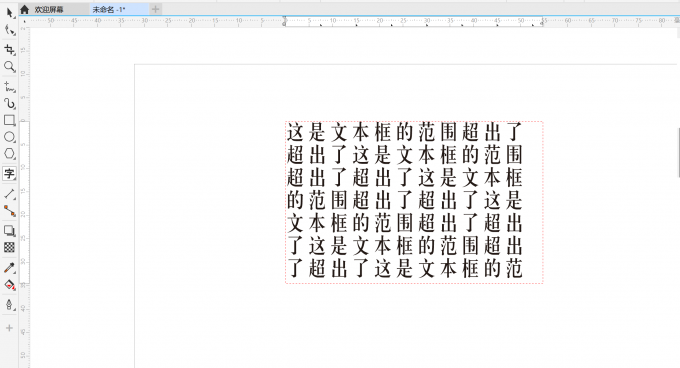Select the Drop Shadow tool

[x=9, y=231]
